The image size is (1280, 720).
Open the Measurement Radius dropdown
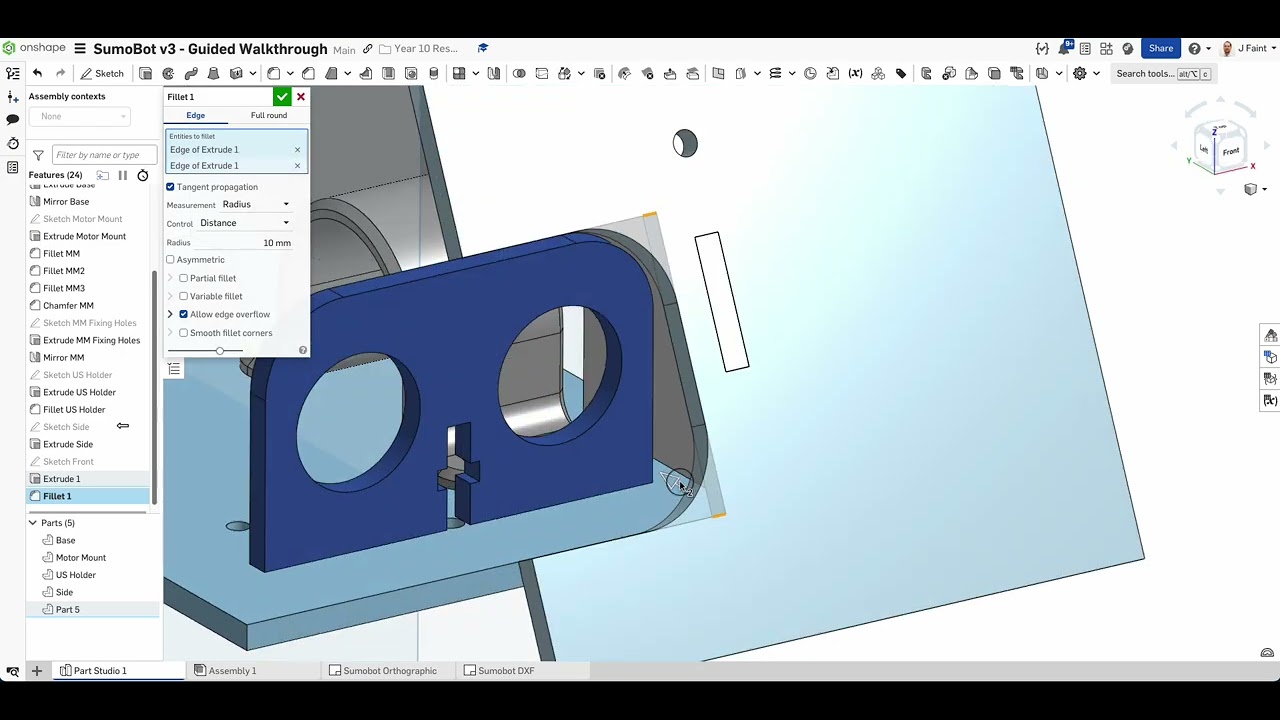tap(256, 204)
